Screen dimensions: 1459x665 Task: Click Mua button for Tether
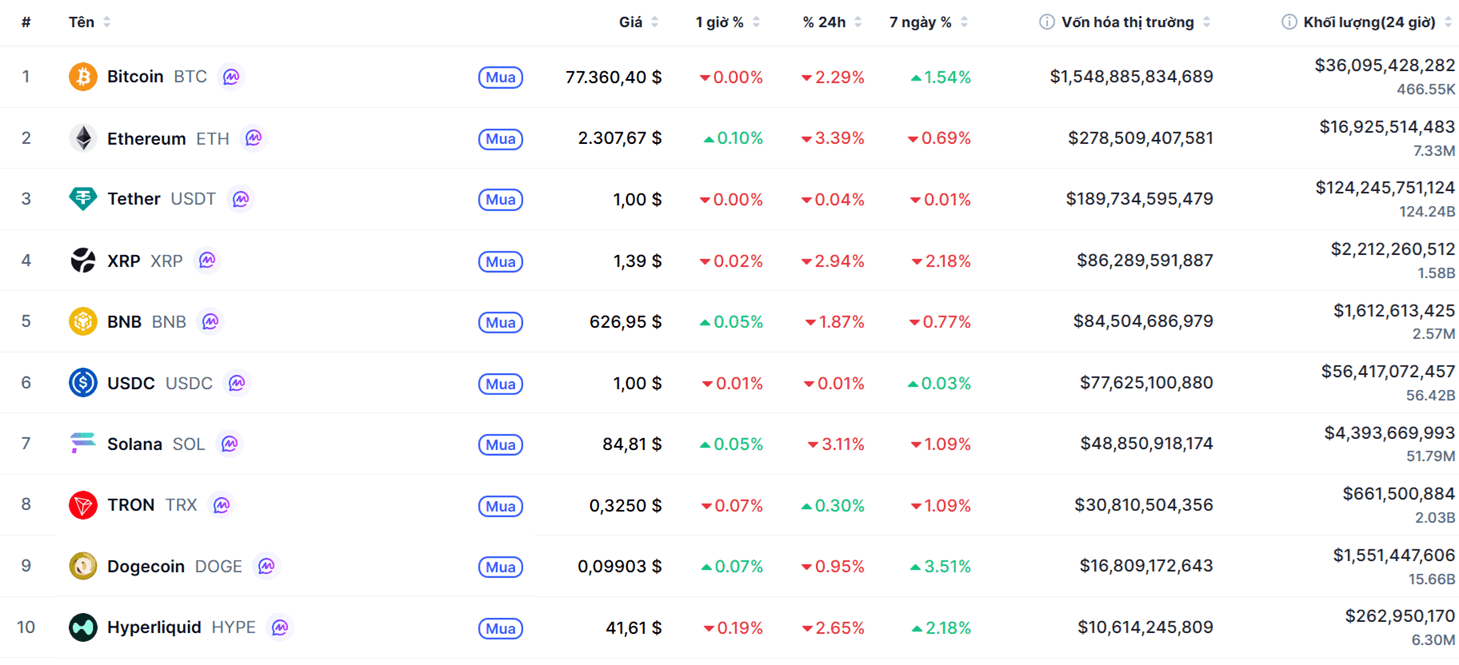(500, 200)
